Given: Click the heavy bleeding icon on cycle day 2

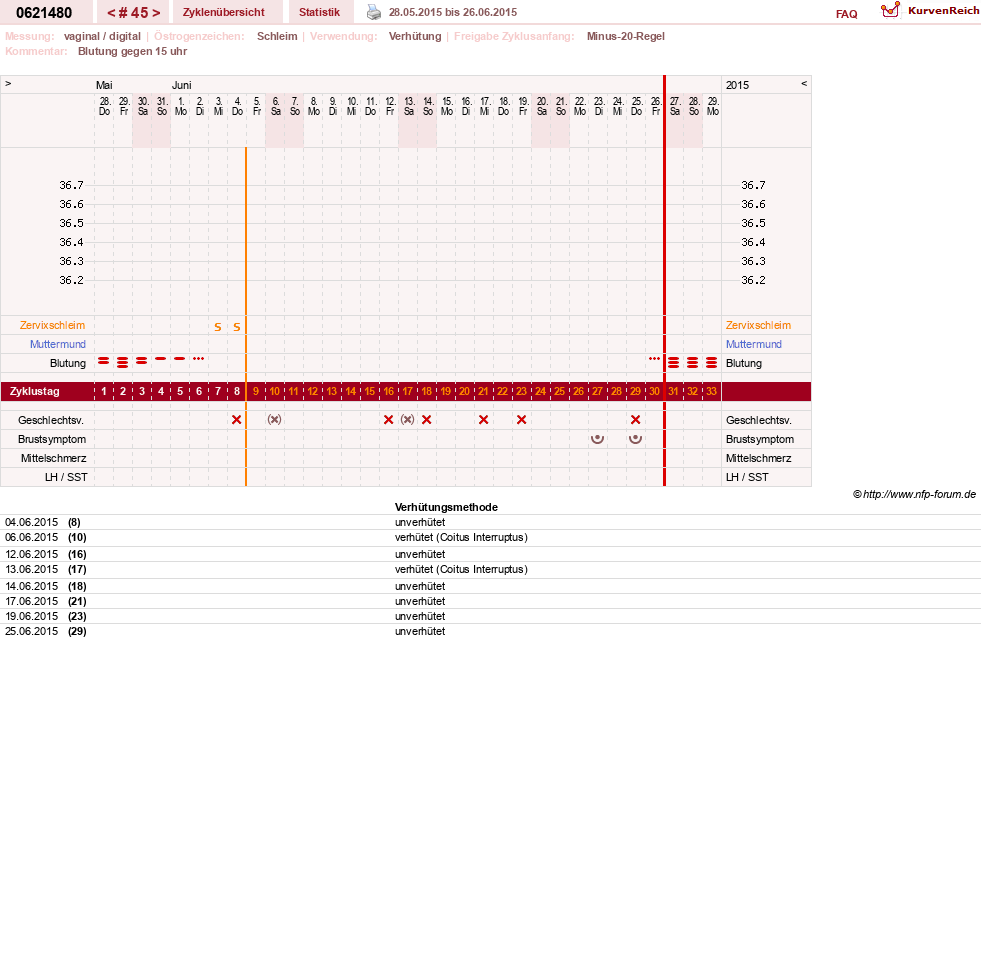Looking at the screenshot, I should point(123,362).
